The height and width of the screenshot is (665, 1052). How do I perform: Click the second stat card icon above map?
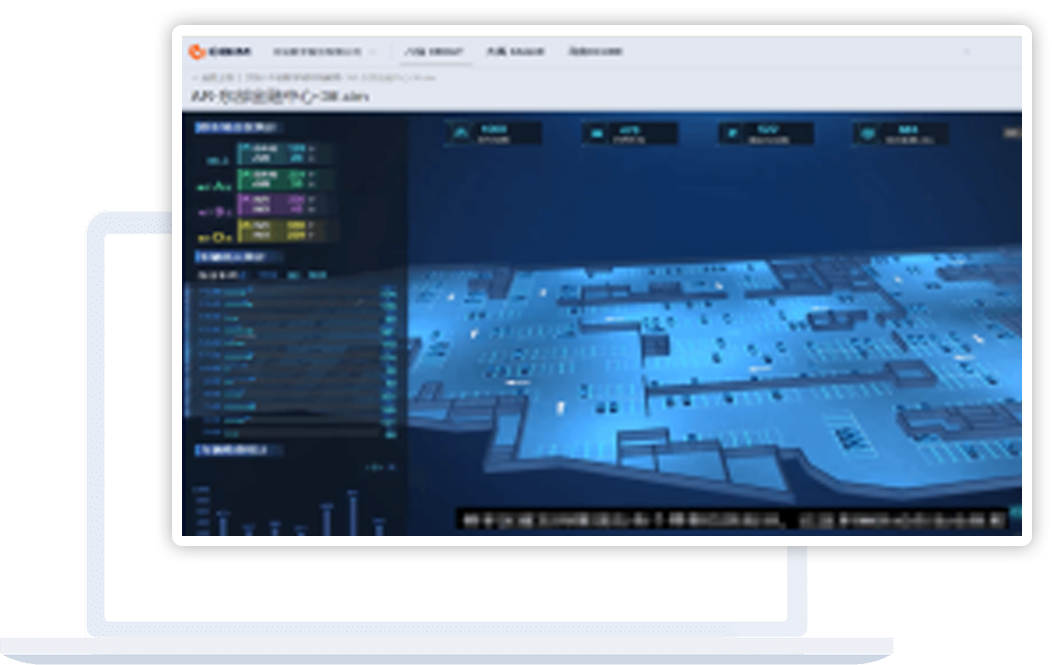pos(597,133)
